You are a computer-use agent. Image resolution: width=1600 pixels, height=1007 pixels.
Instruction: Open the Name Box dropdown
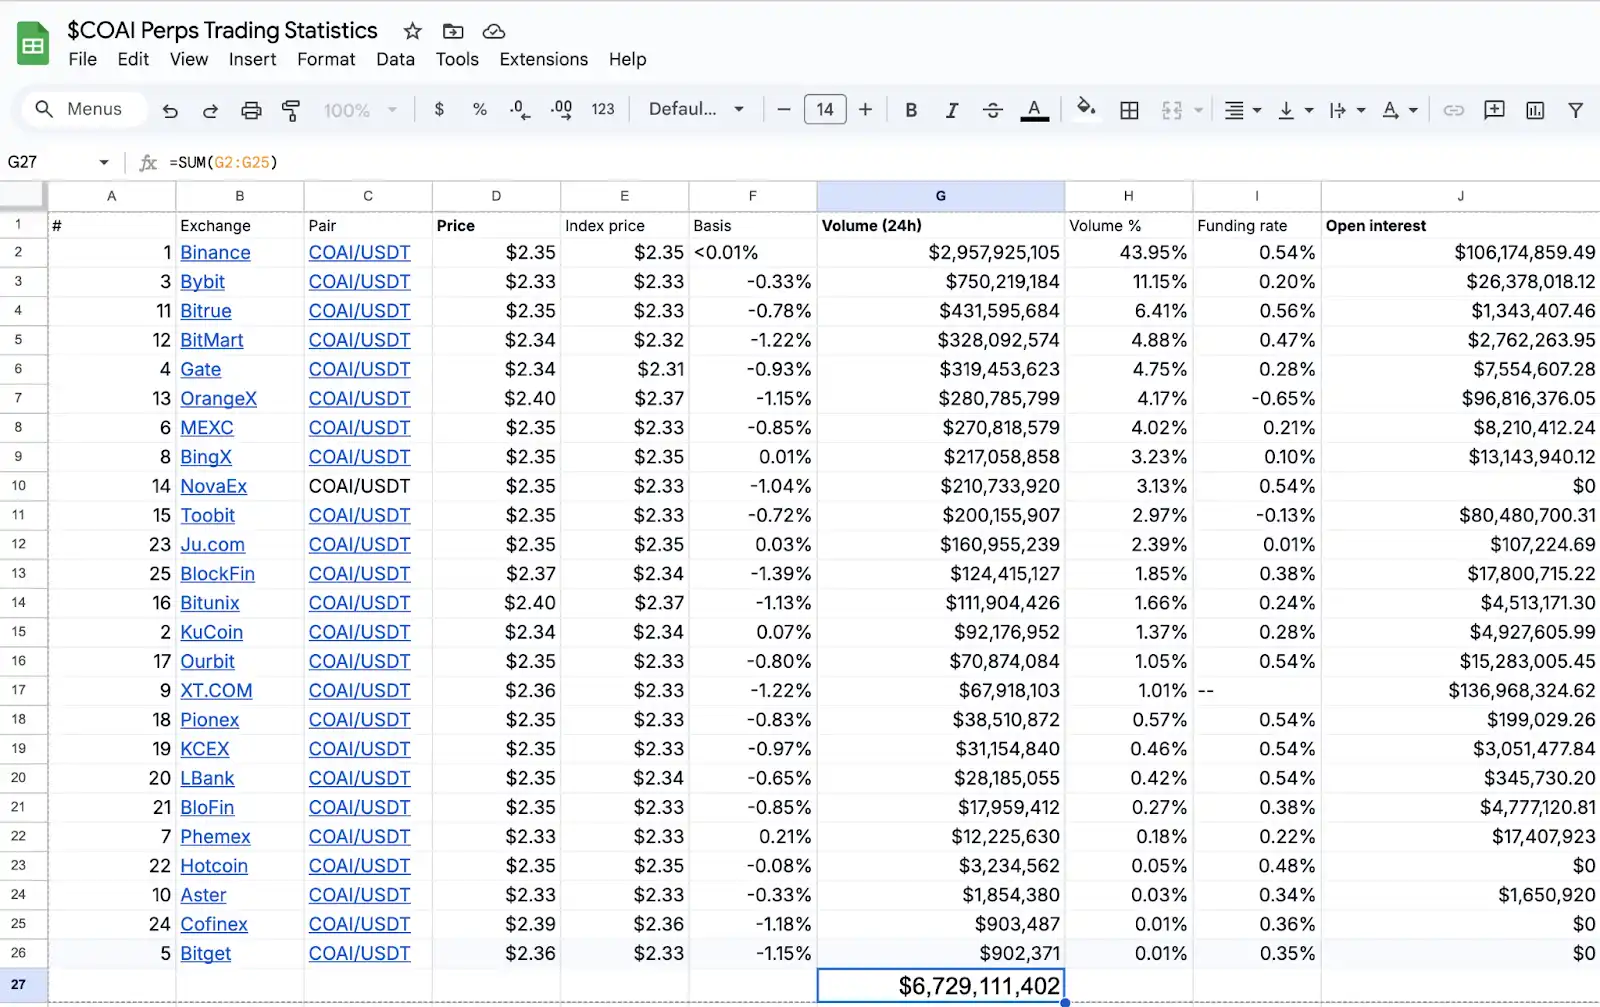[103, 161]
